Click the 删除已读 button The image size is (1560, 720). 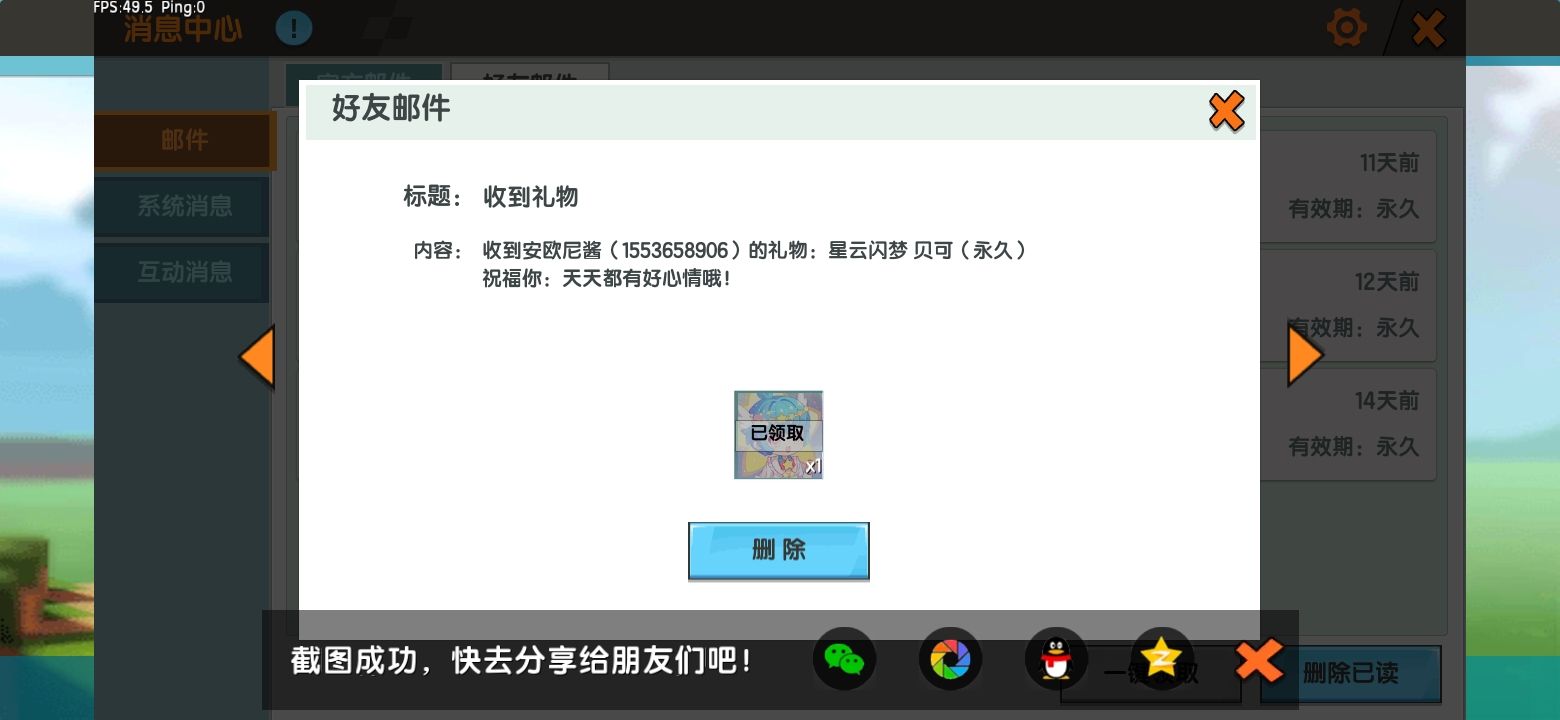coord(1350,674)
